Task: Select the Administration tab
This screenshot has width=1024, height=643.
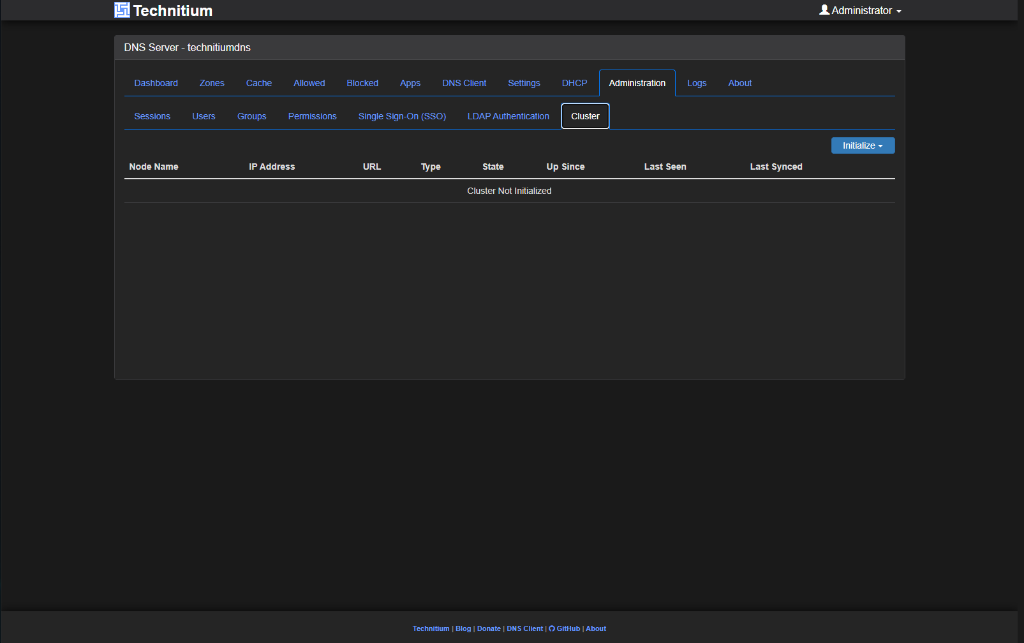Action: [637, 83]
